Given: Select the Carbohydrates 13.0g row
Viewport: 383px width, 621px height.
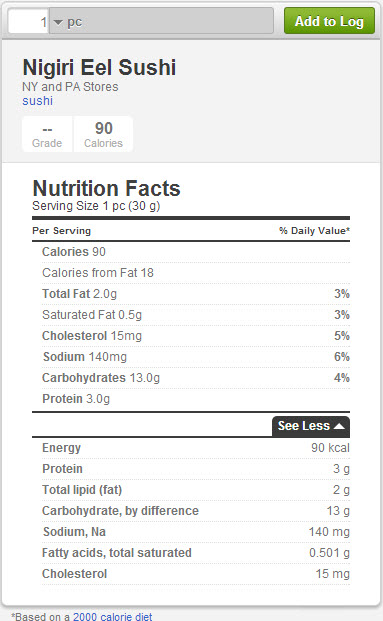Looking at the screenshot, I should pyautogui.click(x=196, y=378).
